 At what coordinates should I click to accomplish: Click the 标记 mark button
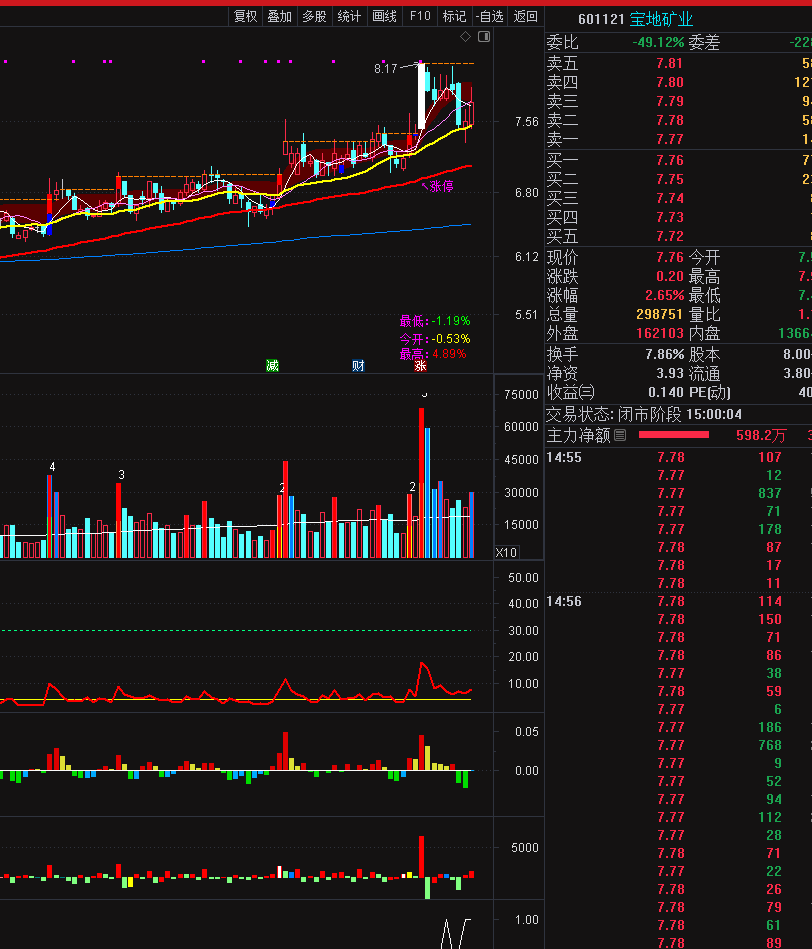point(454,16)
